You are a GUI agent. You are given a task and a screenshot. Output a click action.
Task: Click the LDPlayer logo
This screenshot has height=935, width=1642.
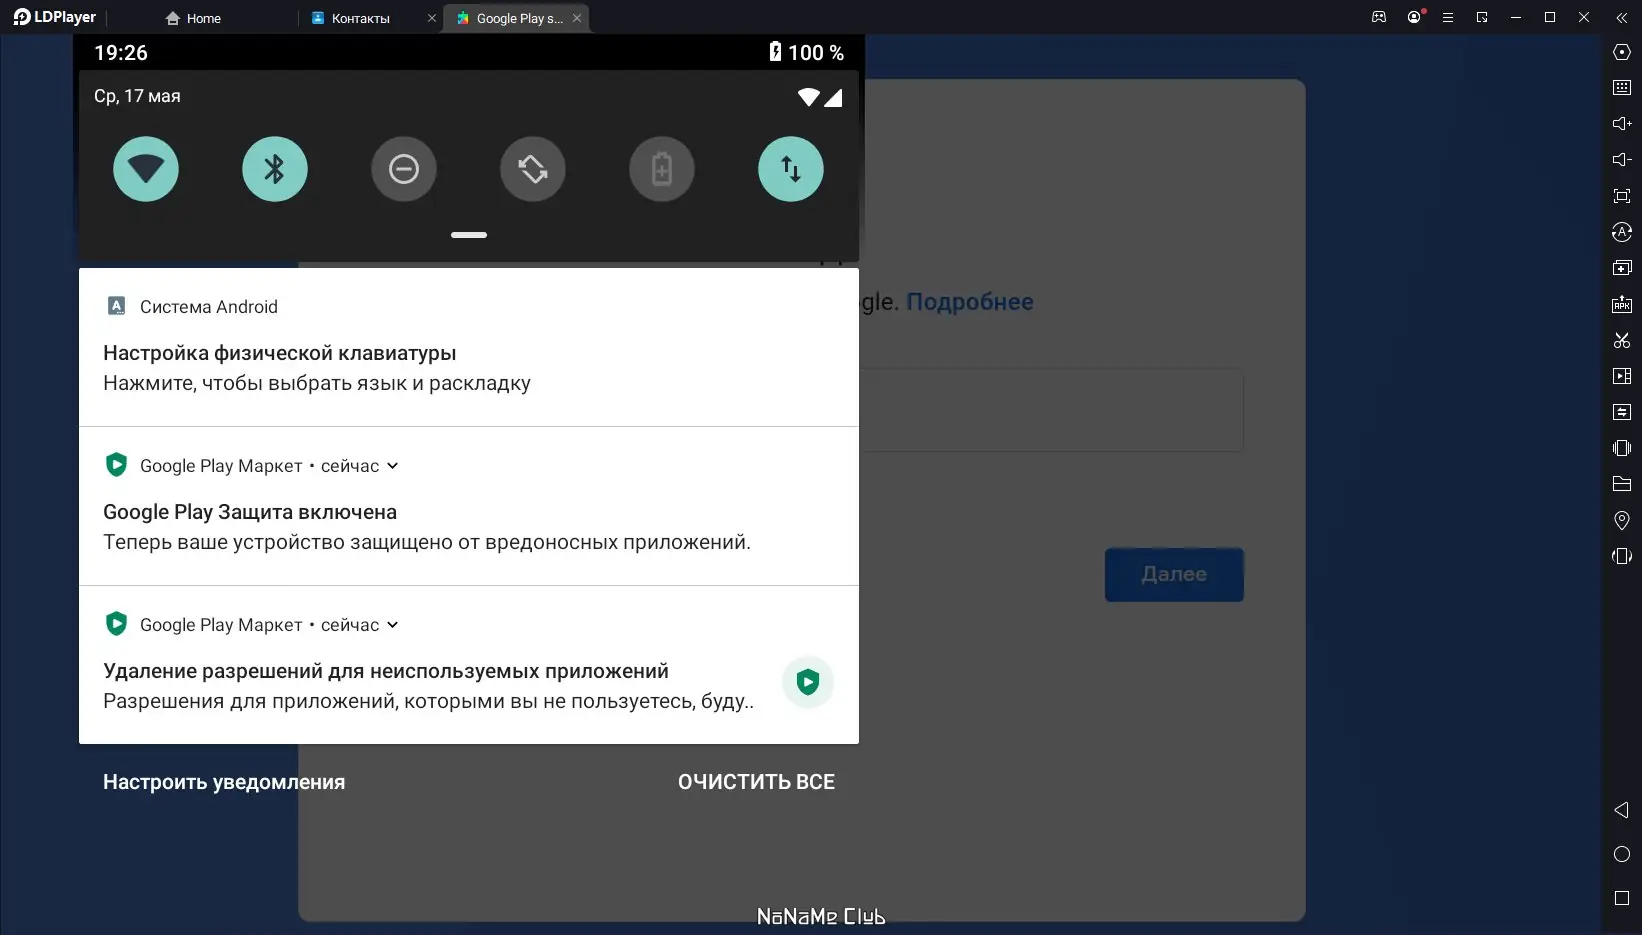pos(55,17)
